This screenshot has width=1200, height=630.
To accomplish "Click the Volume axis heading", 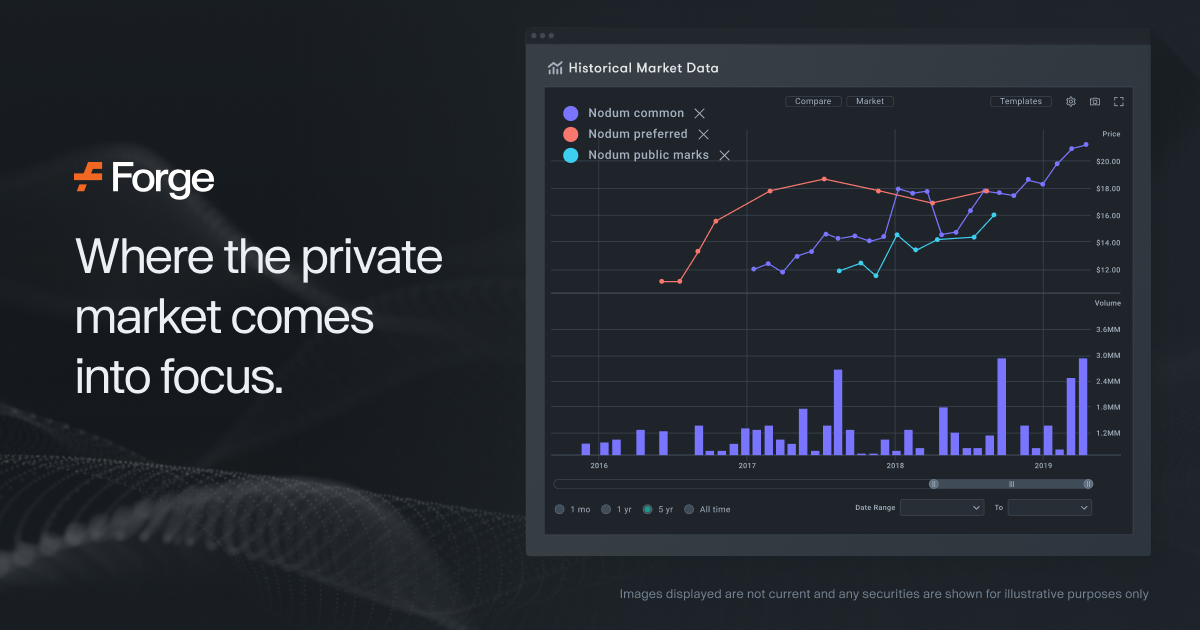I will tap(1108, 303).
